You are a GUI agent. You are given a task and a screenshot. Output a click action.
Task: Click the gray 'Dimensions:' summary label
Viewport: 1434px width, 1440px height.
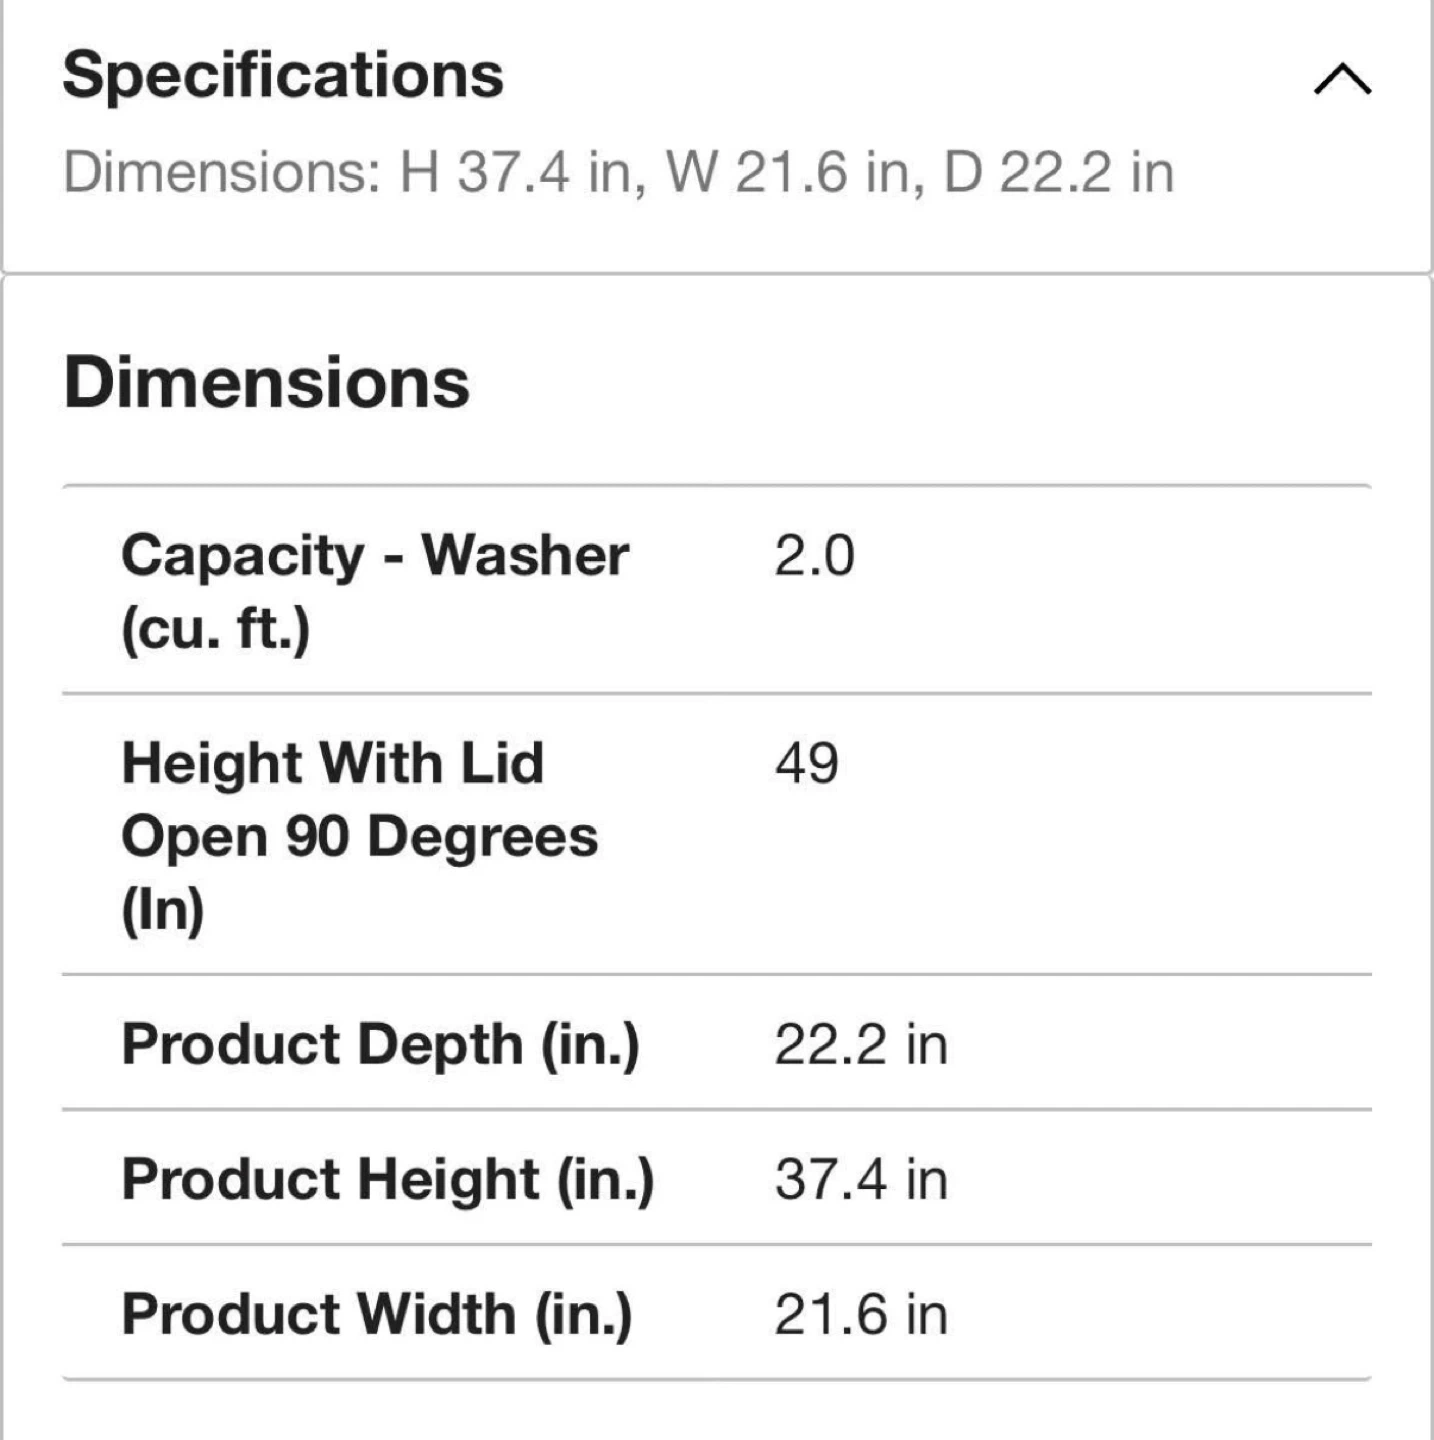click(x=222, y=172)
